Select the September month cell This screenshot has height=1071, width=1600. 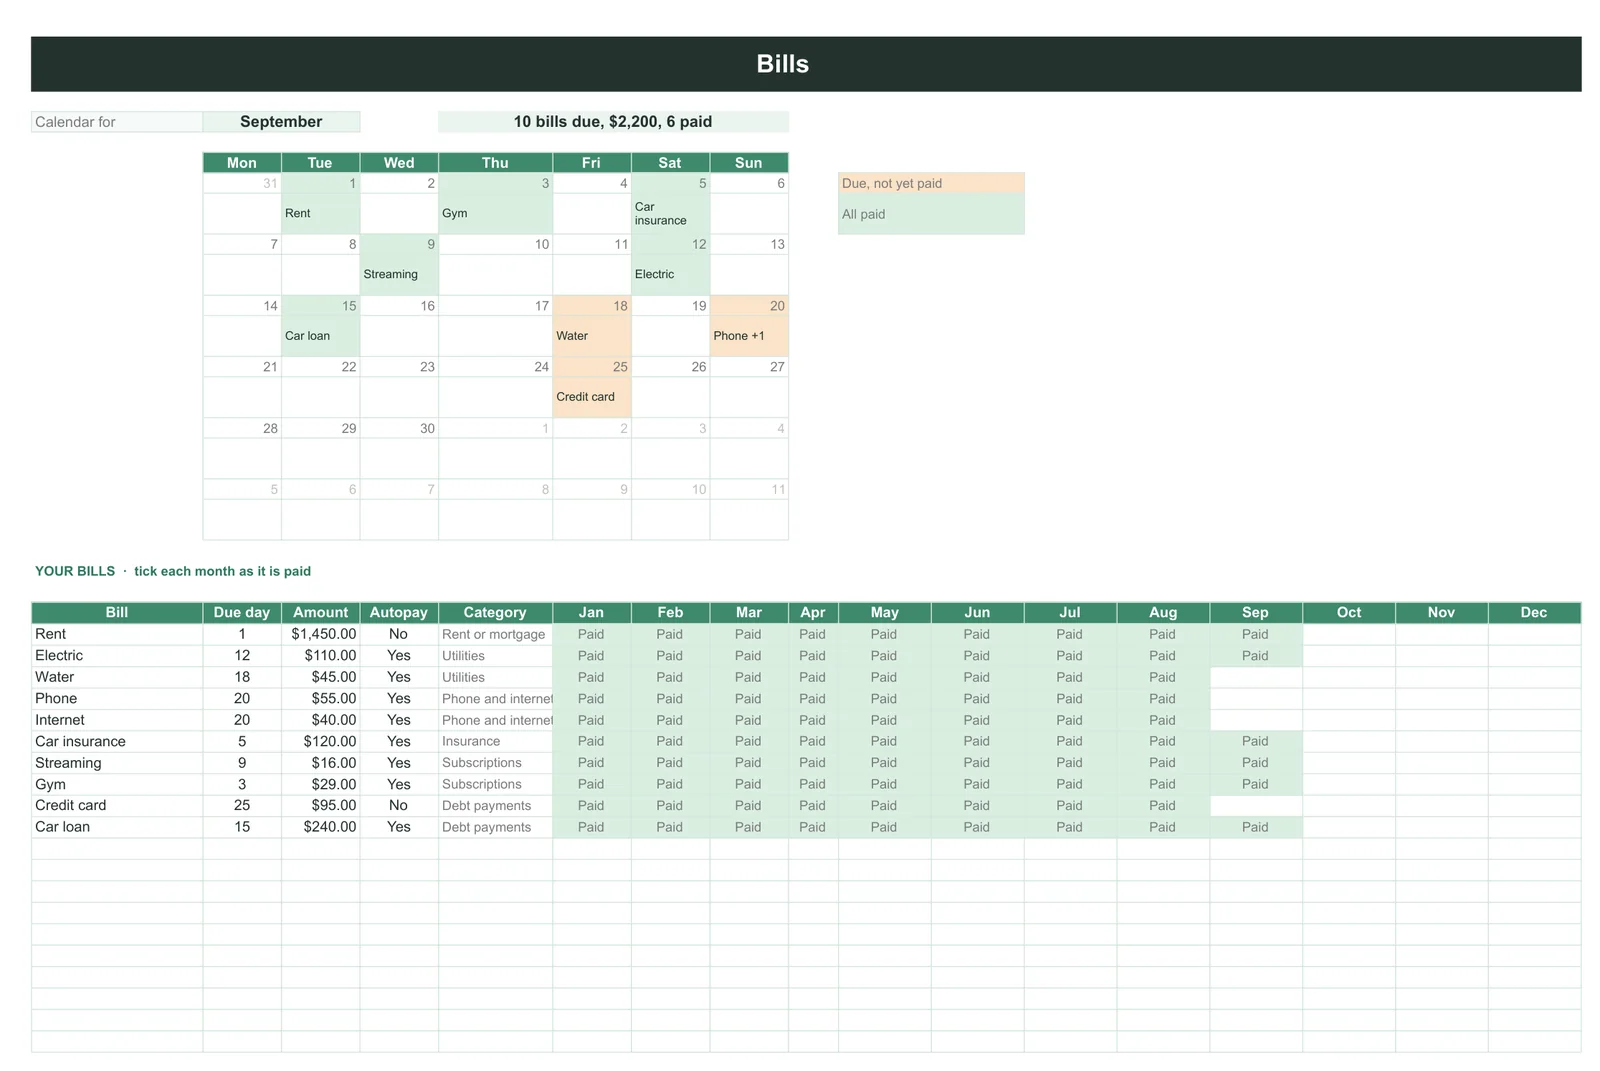281,122
